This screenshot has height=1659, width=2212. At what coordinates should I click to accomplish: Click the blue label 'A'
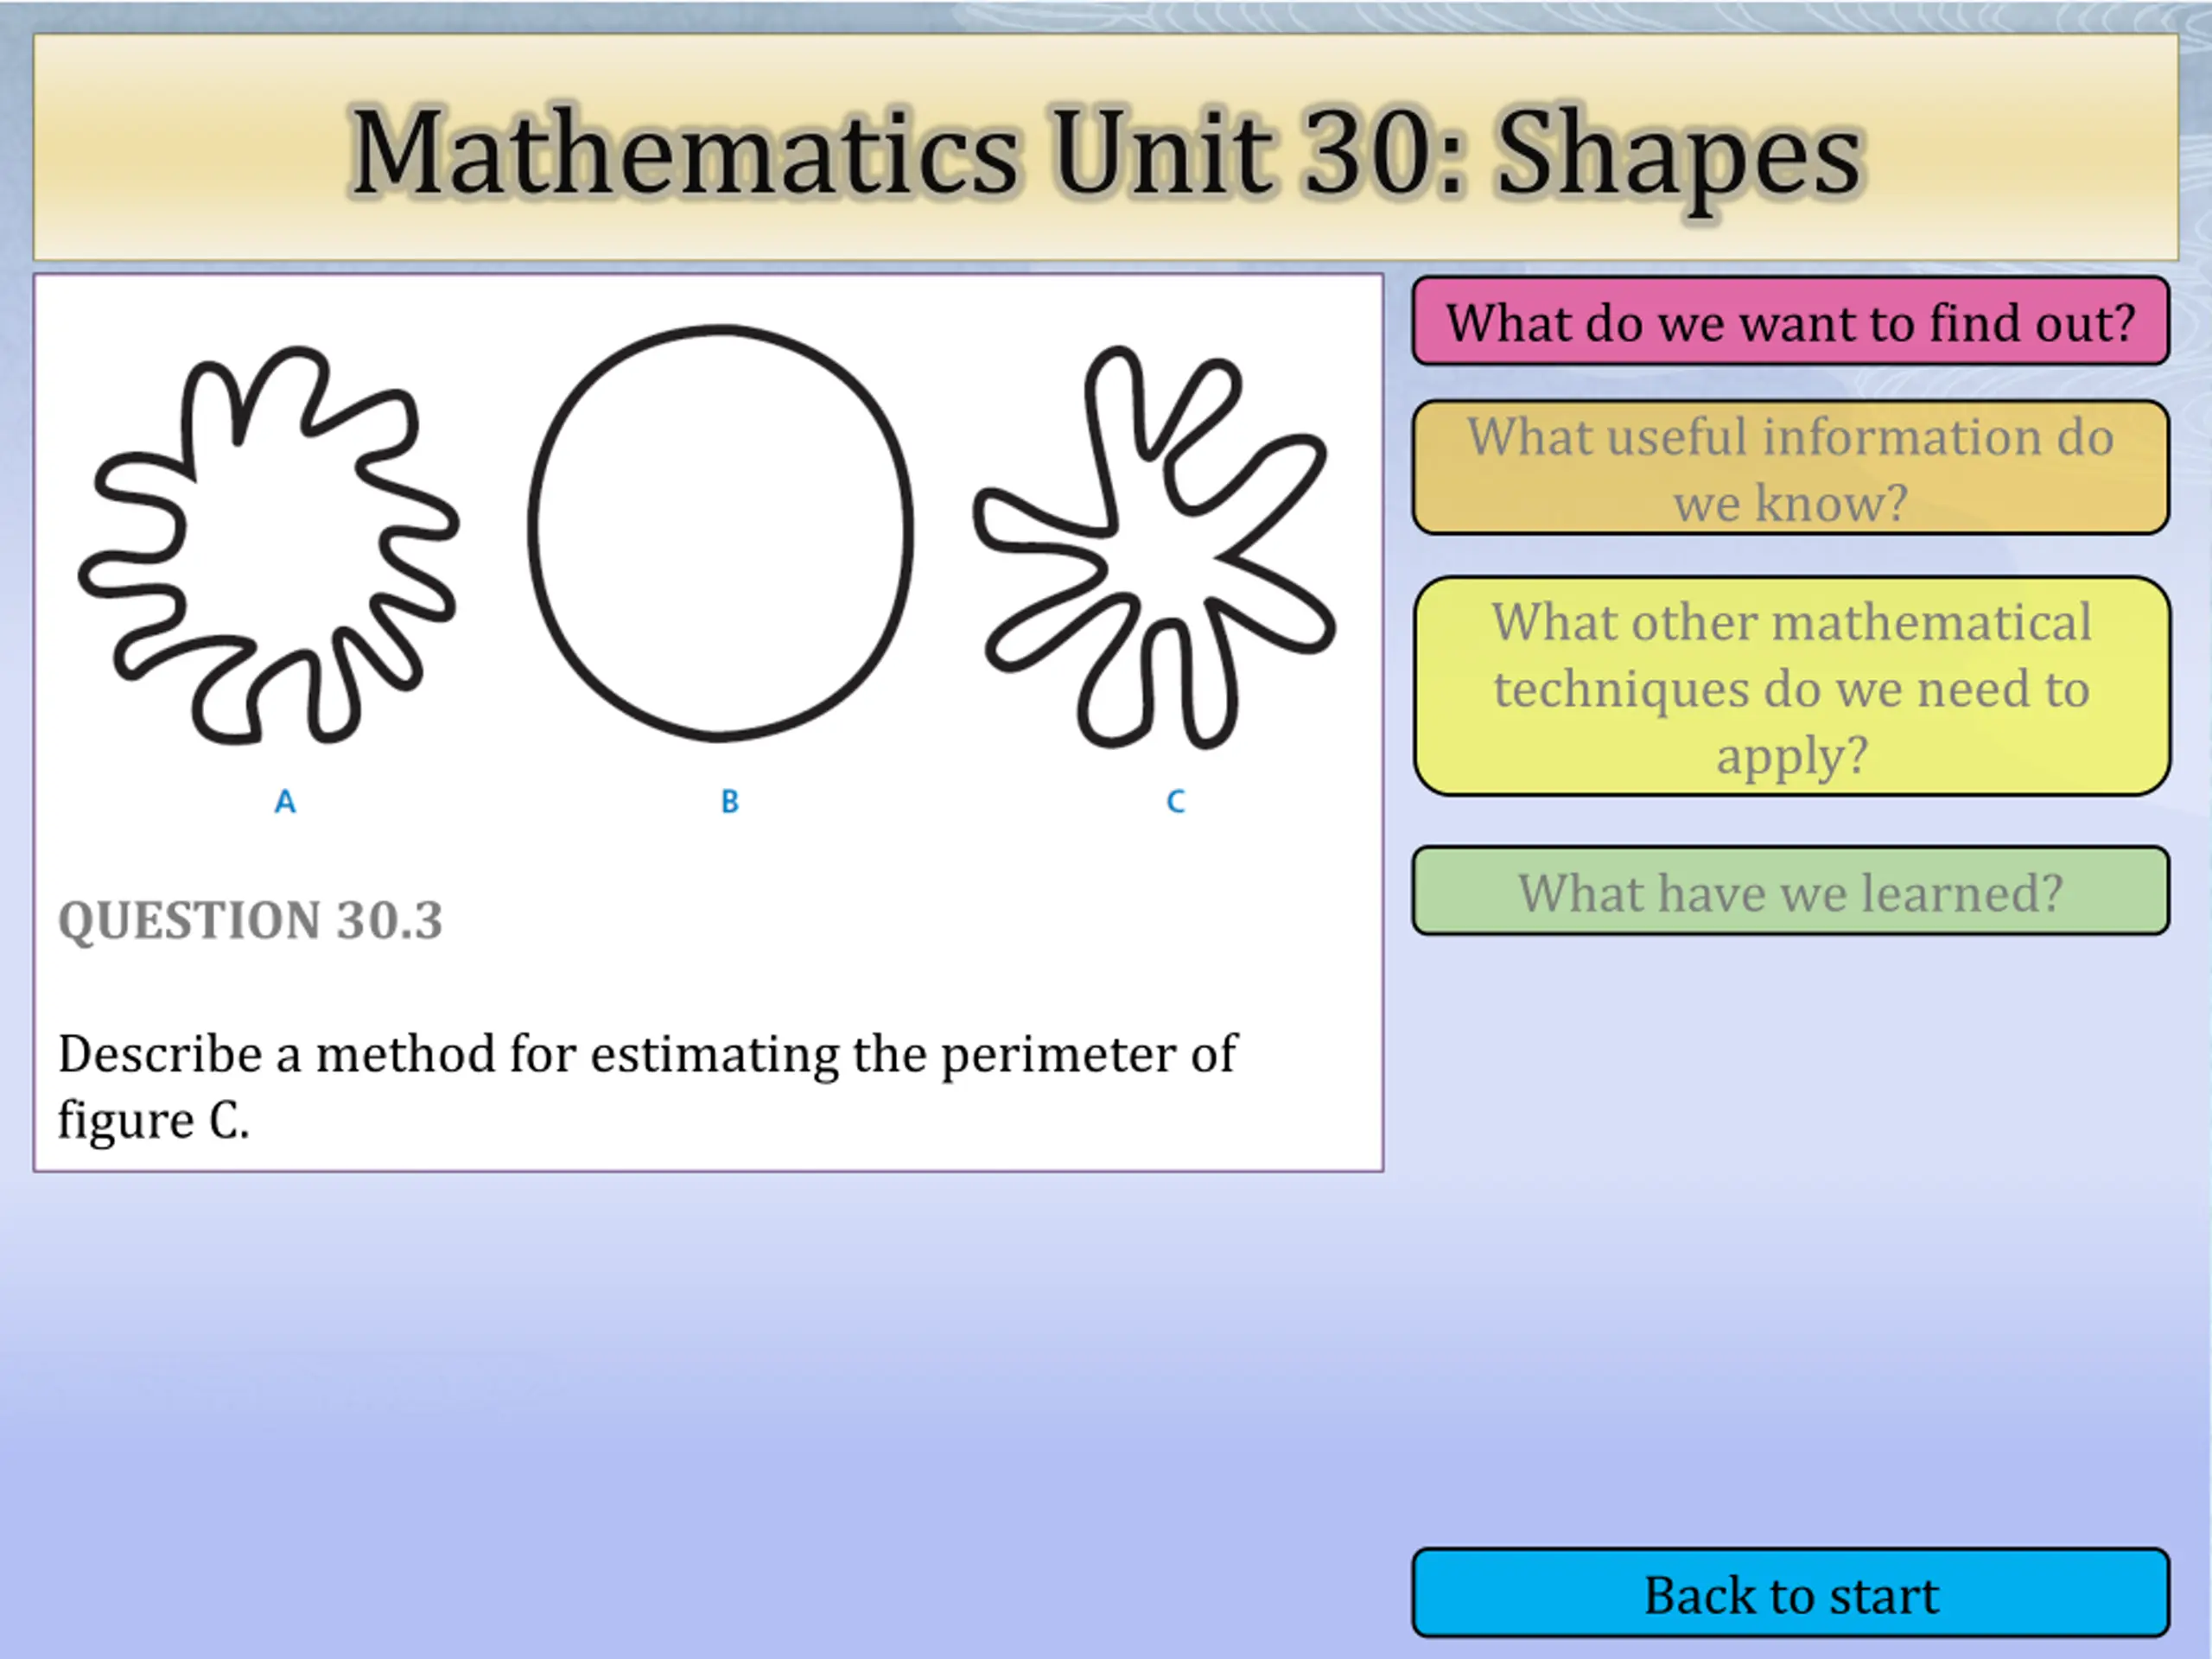[x=285, y=801]
